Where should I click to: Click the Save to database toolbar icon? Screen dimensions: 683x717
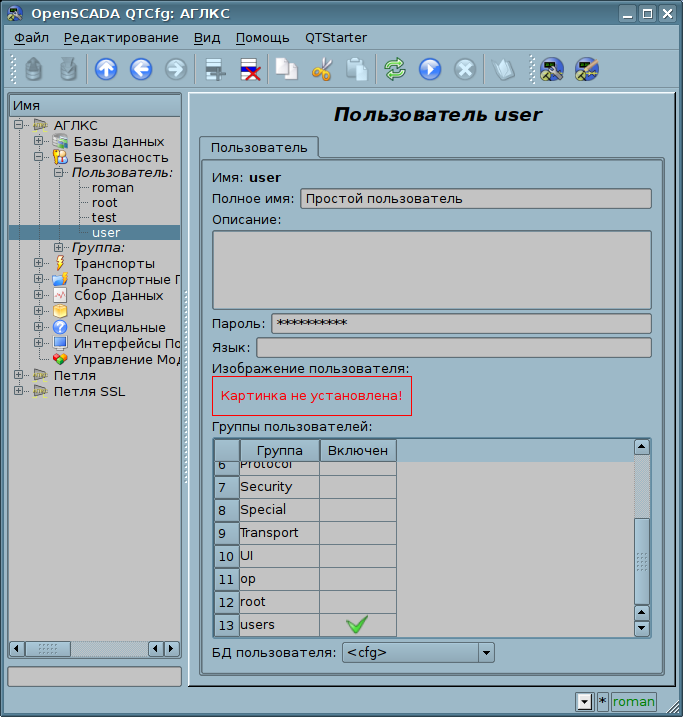coord(68,70)
